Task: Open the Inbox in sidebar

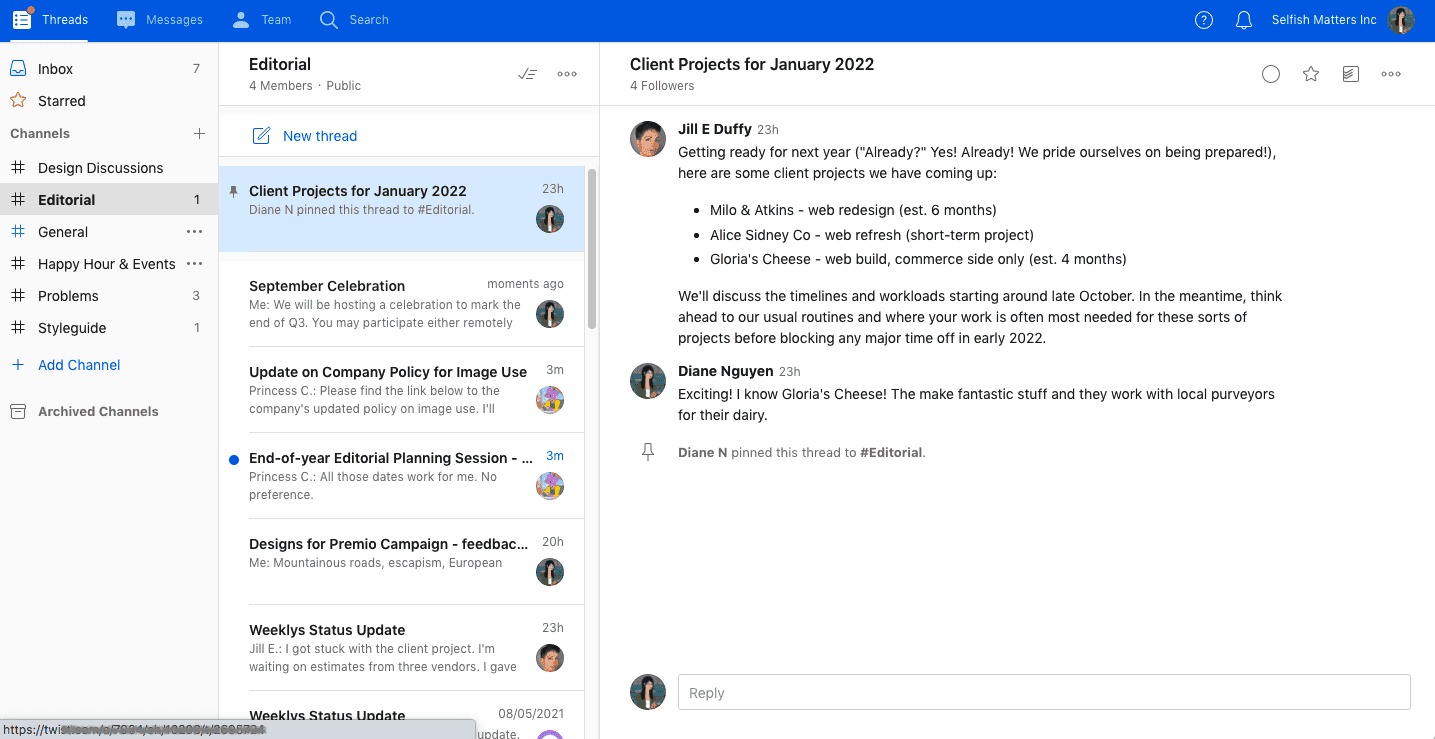Action: click(55, 69)
